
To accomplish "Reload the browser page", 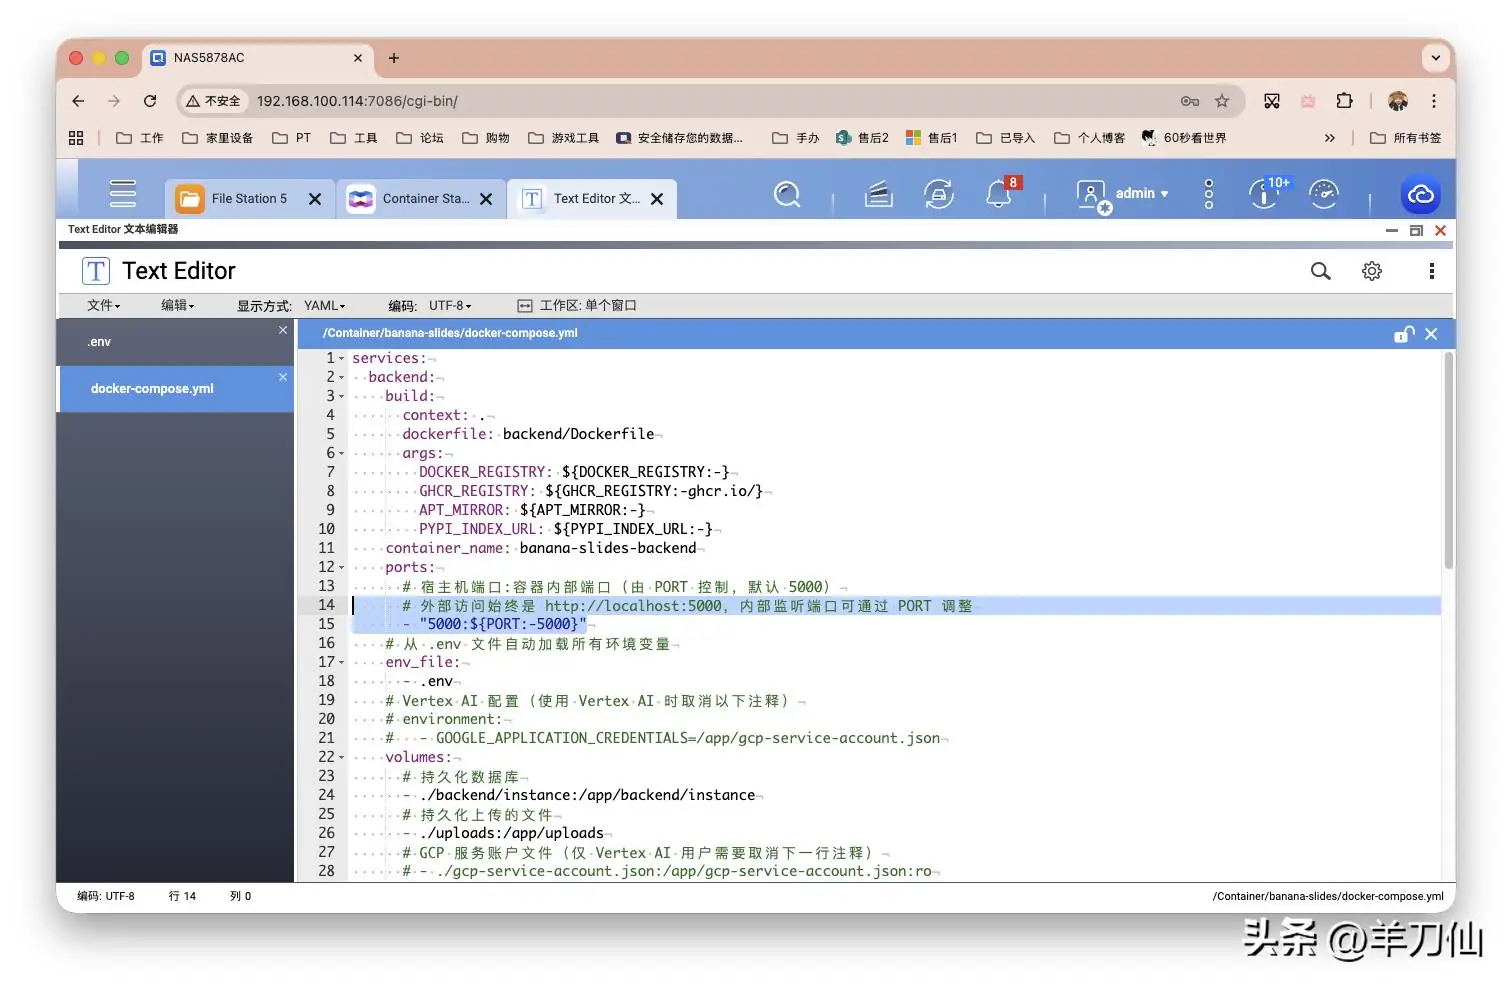I will tap(150, 101).
